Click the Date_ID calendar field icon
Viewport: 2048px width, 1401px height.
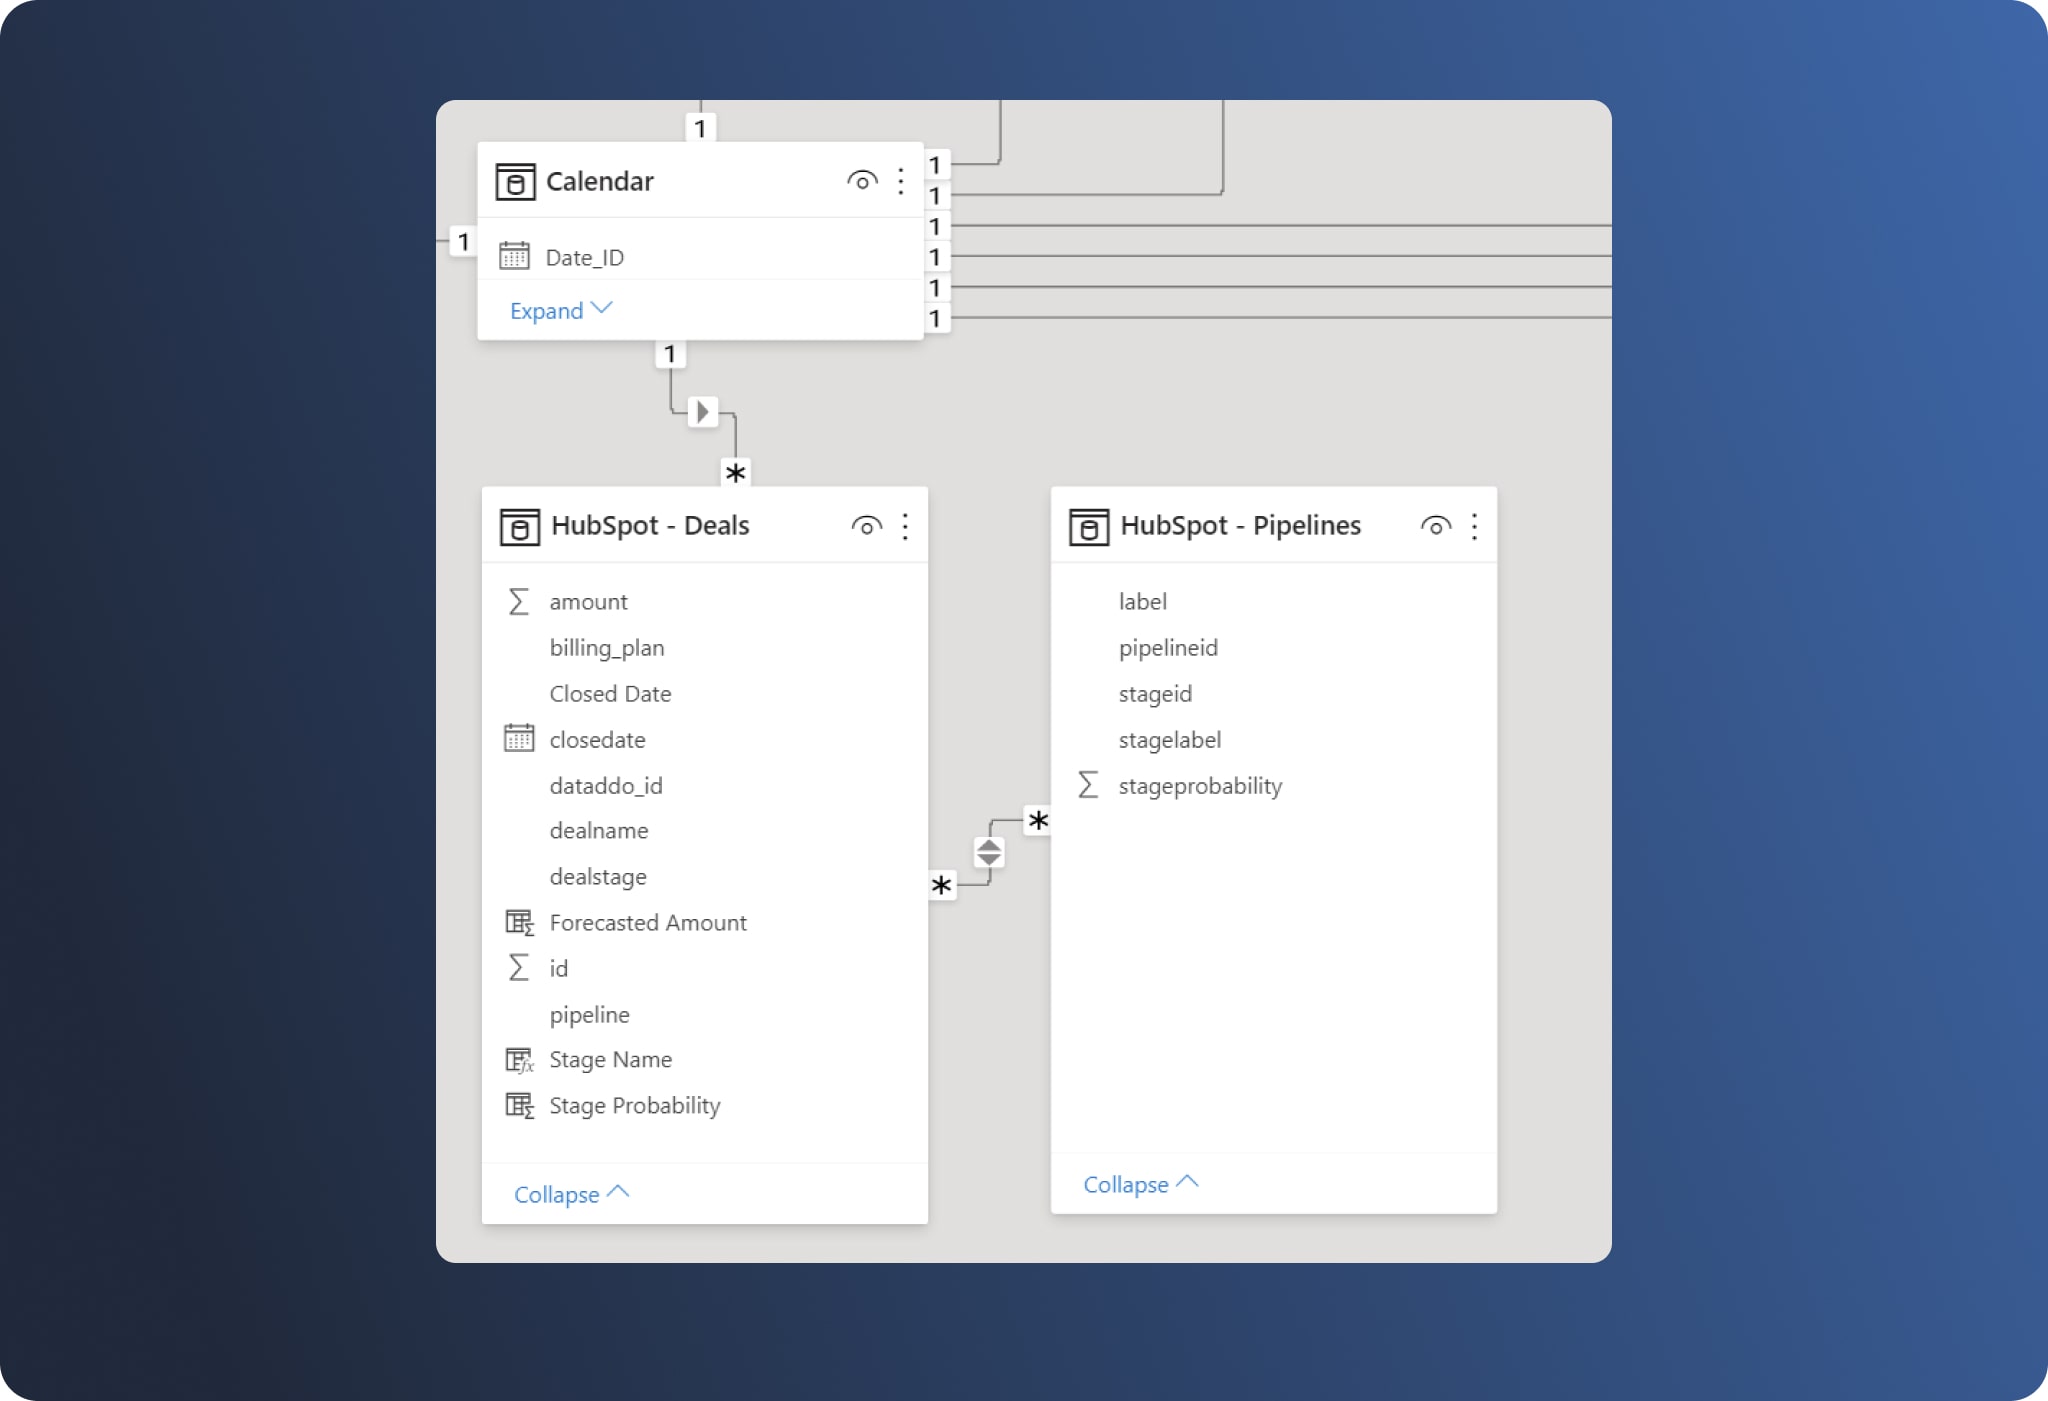coord(517,257)
